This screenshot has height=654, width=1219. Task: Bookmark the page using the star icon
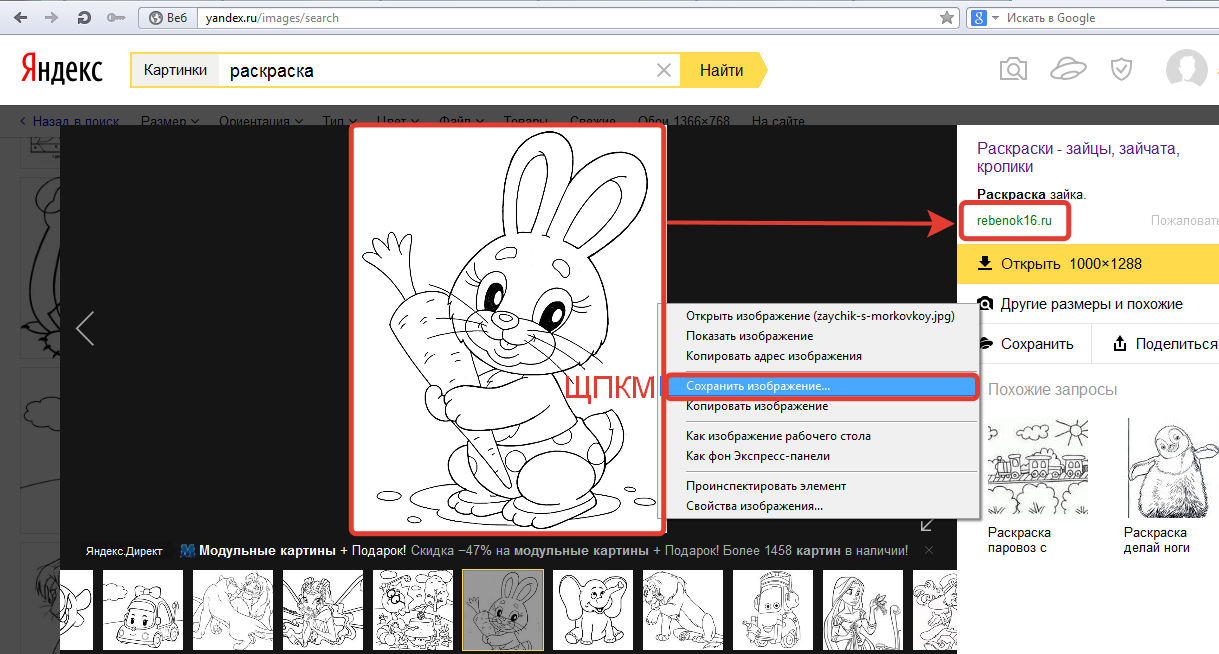tap(946, 18)
